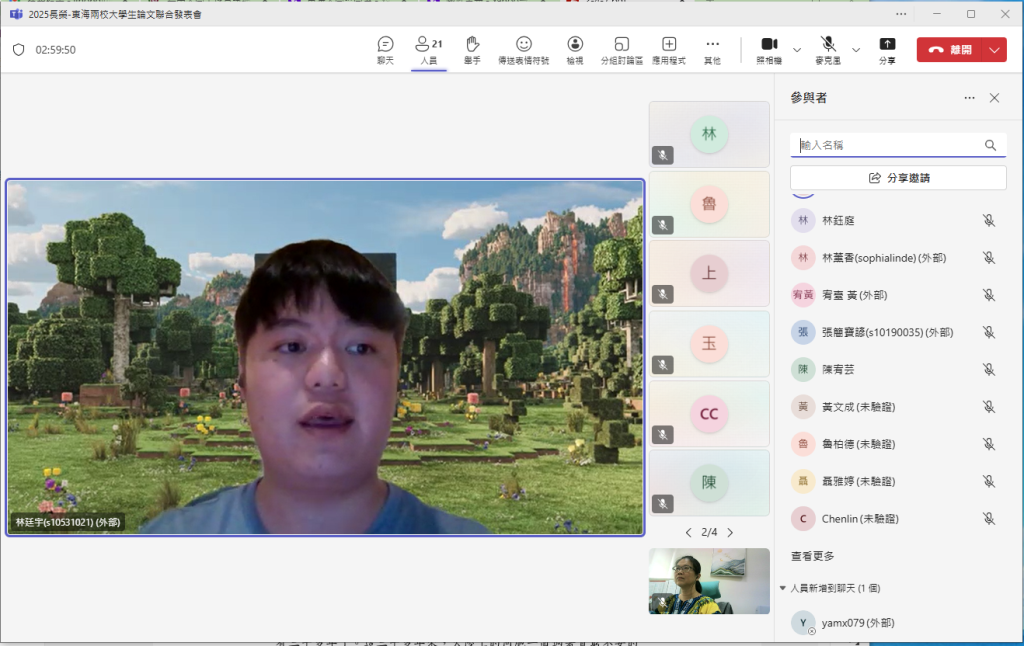Click the search magnifier icon
The image size is (1024, 646).
click(x=990, y=145)
